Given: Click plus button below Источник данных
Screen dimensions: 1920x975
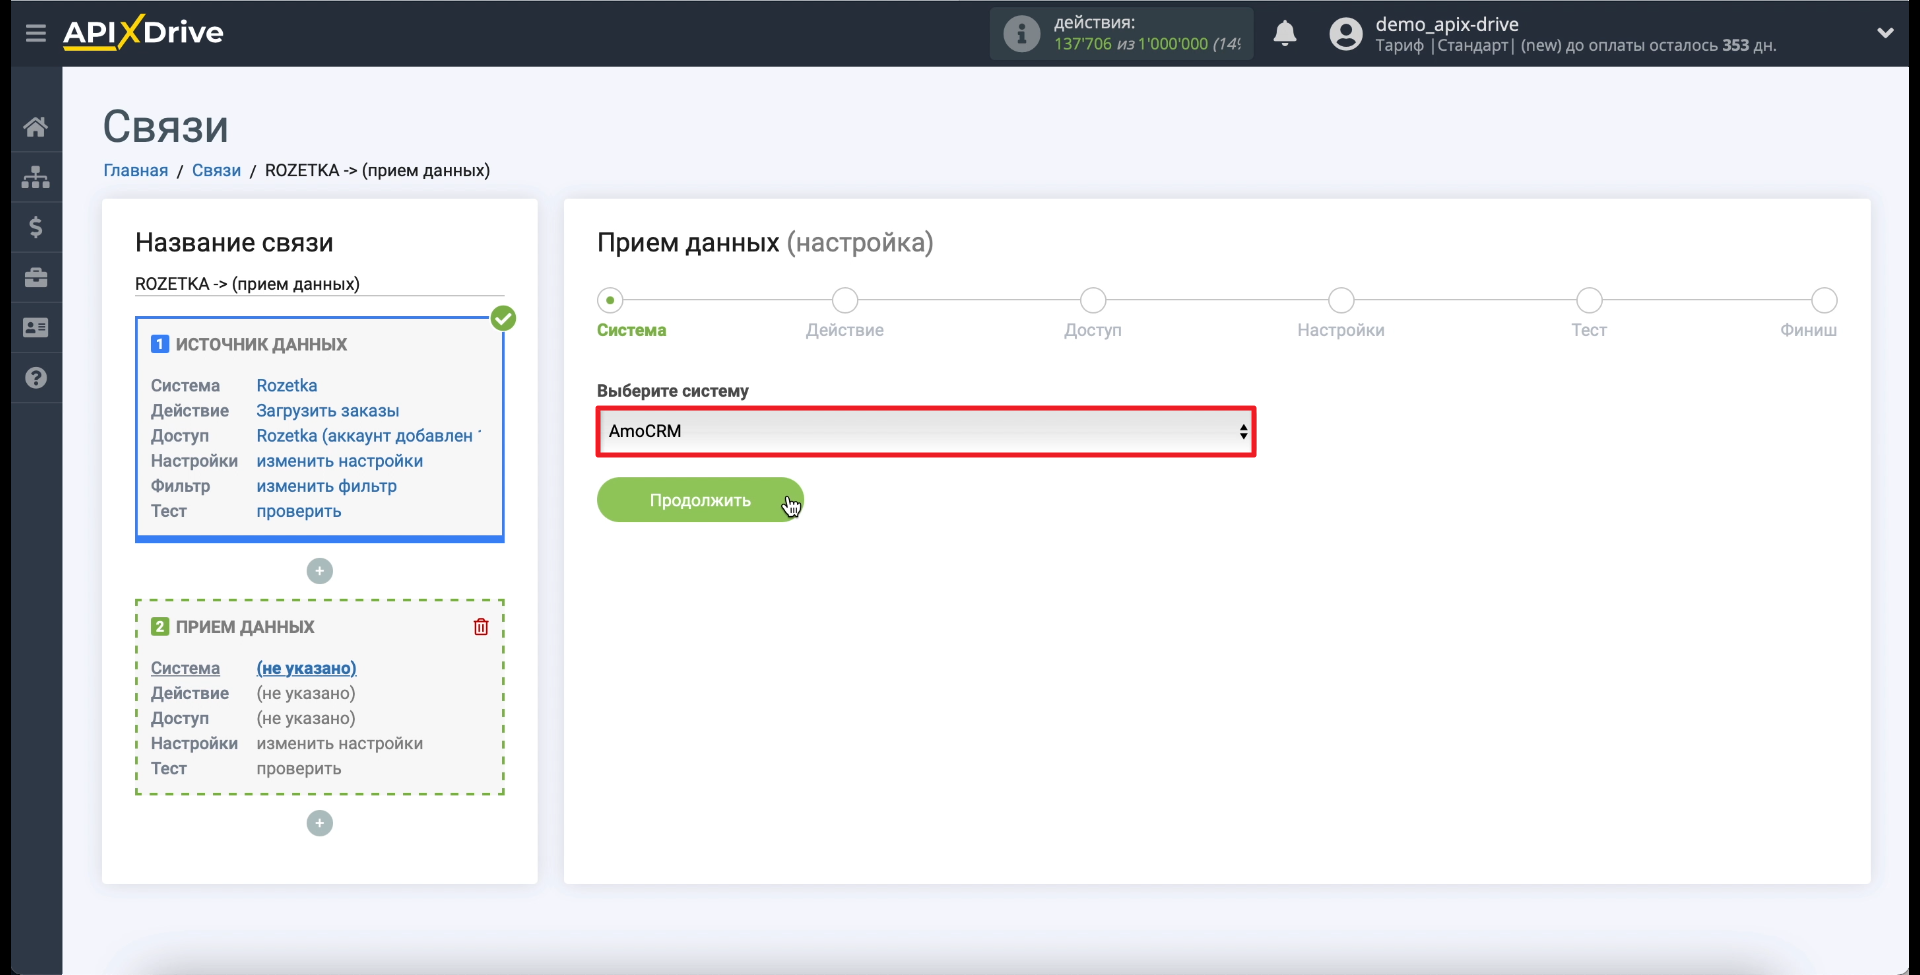Looking at the screenshot, I should coord(320,571).
